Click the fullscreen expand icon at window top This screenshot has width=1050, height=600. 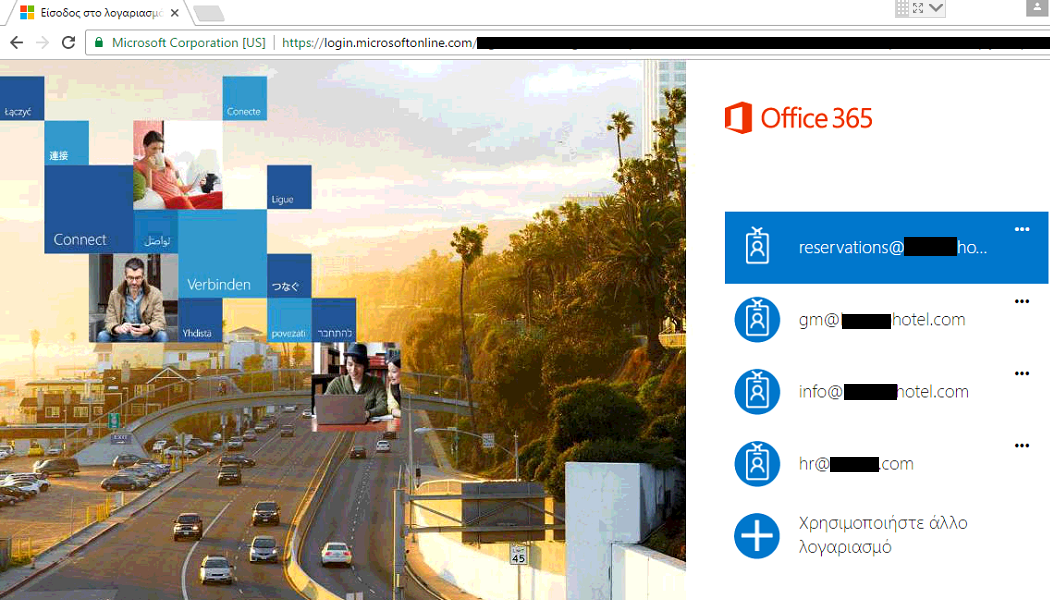click(x=918, y=8)
